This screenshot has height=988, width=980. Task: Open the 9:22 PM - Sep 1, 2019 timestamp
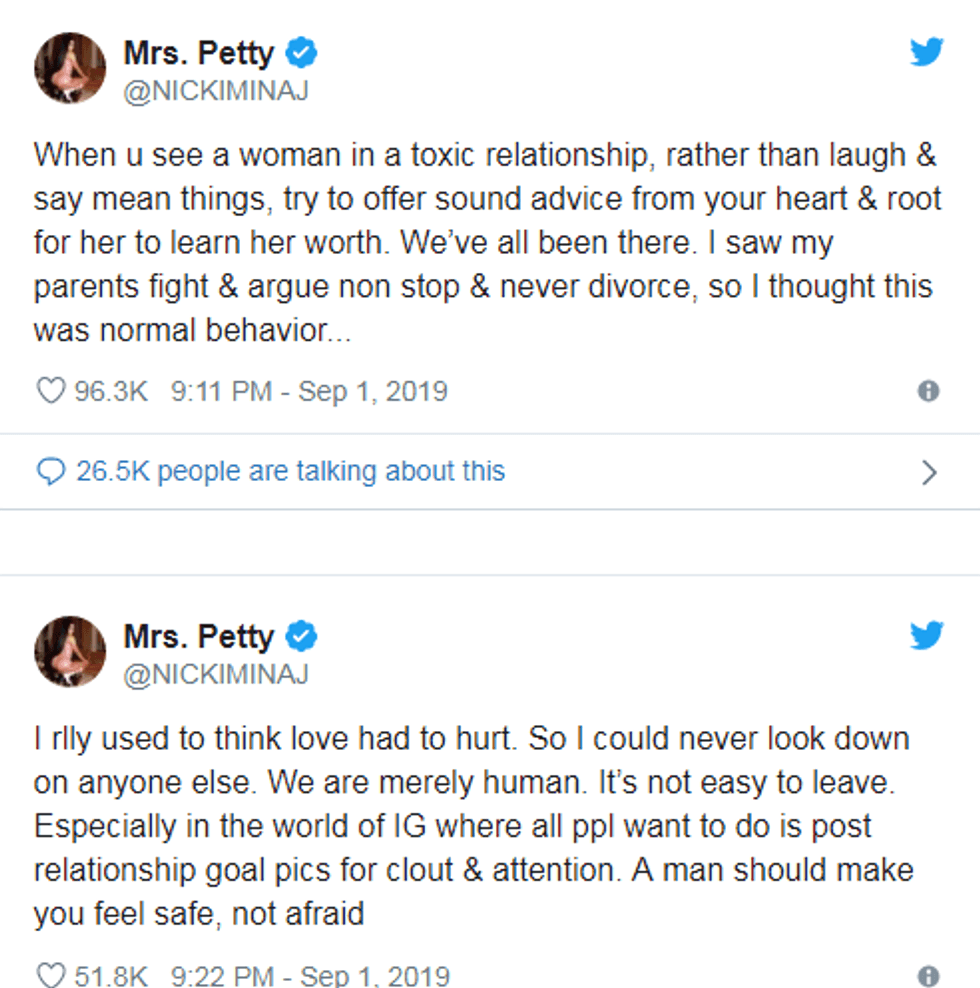coord(309,975)
